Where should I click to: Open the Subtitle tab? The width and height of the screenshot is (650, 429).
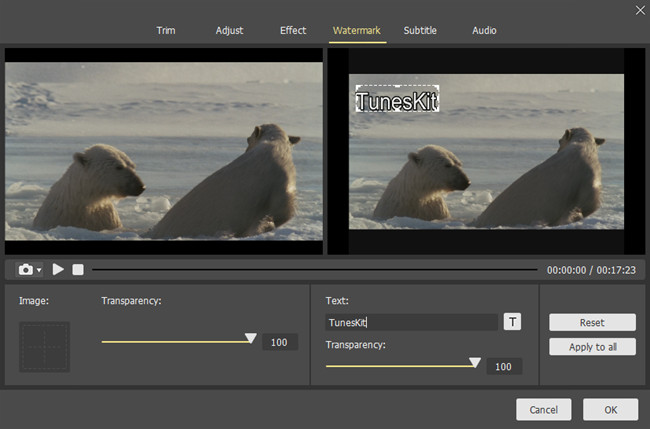[420, 31]
